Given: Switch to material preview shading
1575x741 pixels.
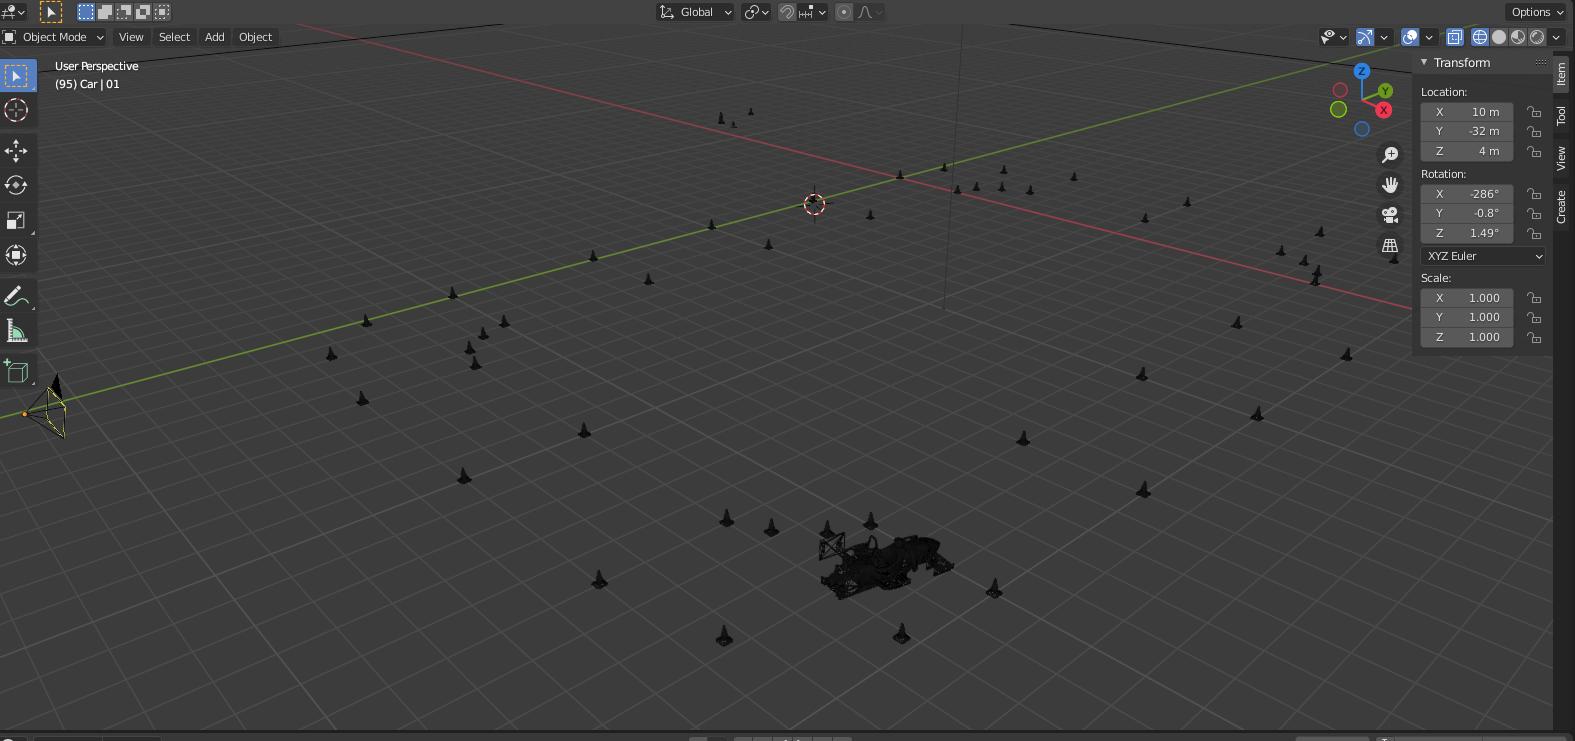Looking at the screenshot, I should pyautogui.click(x=1518, y=37).
